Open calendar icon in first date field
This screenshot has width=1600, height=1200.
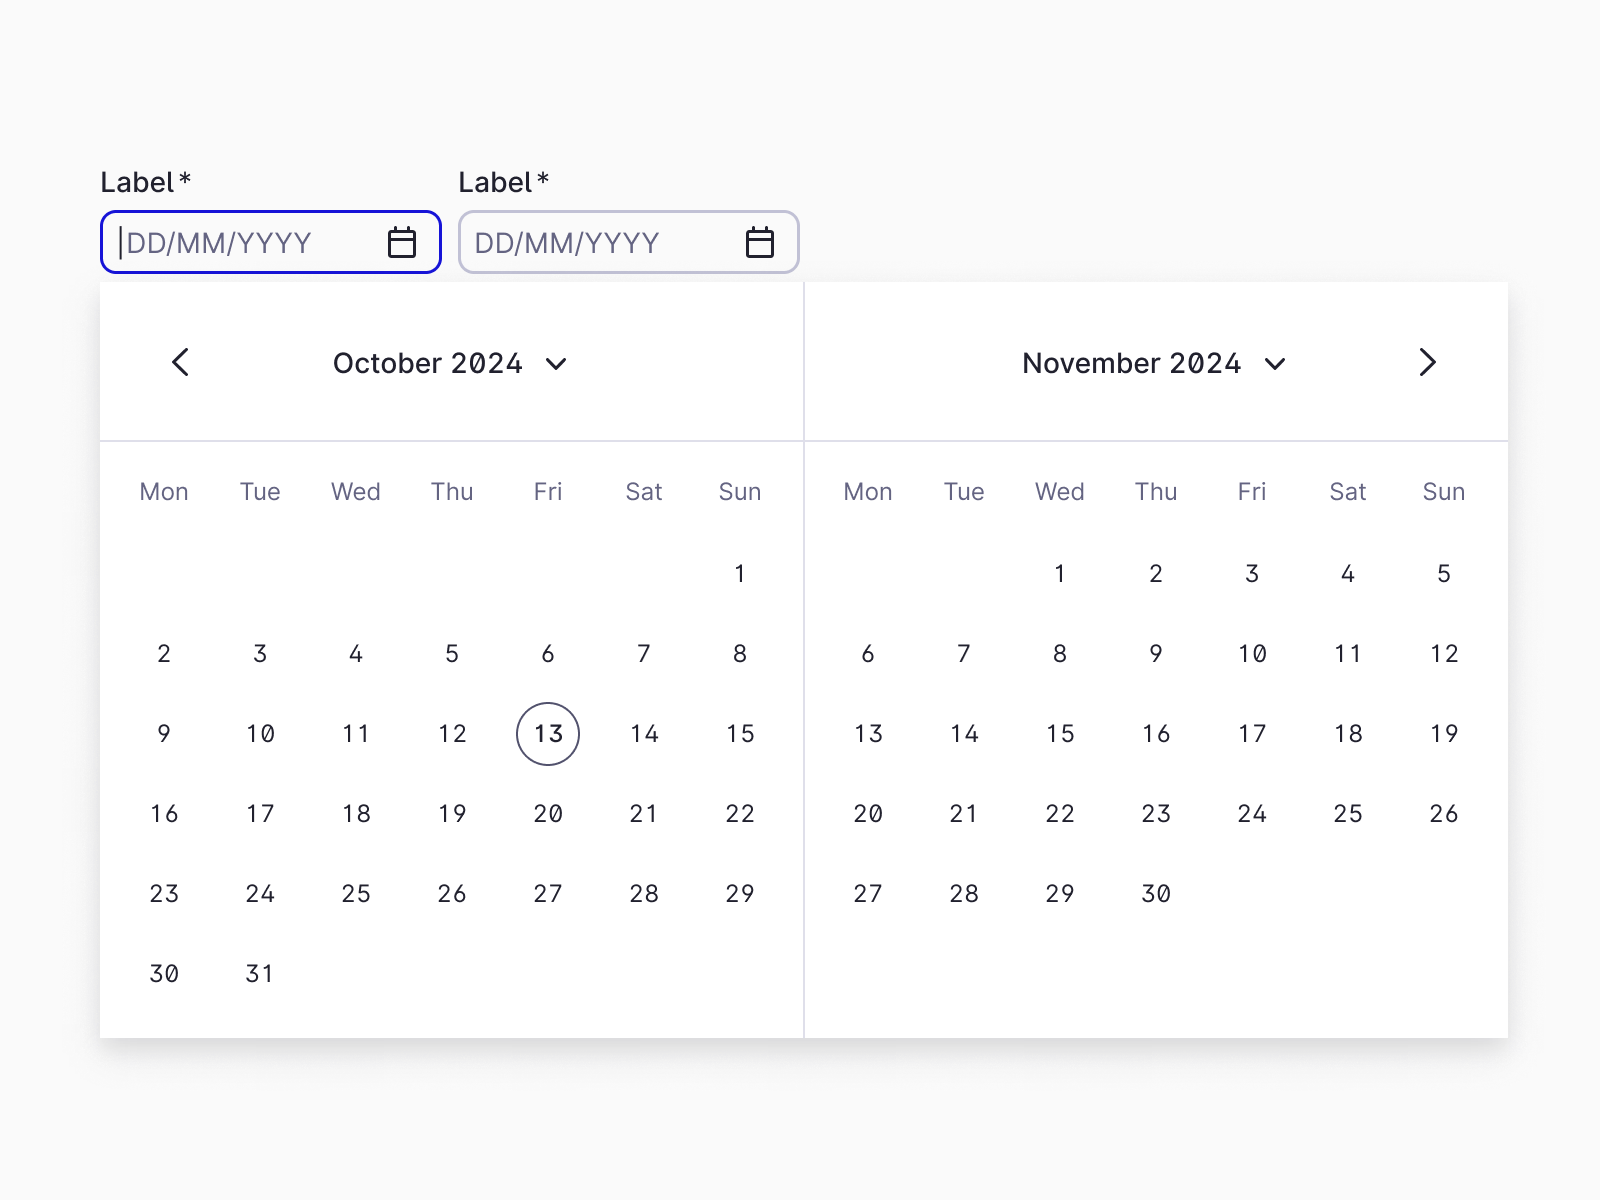[x=402, y=242]
